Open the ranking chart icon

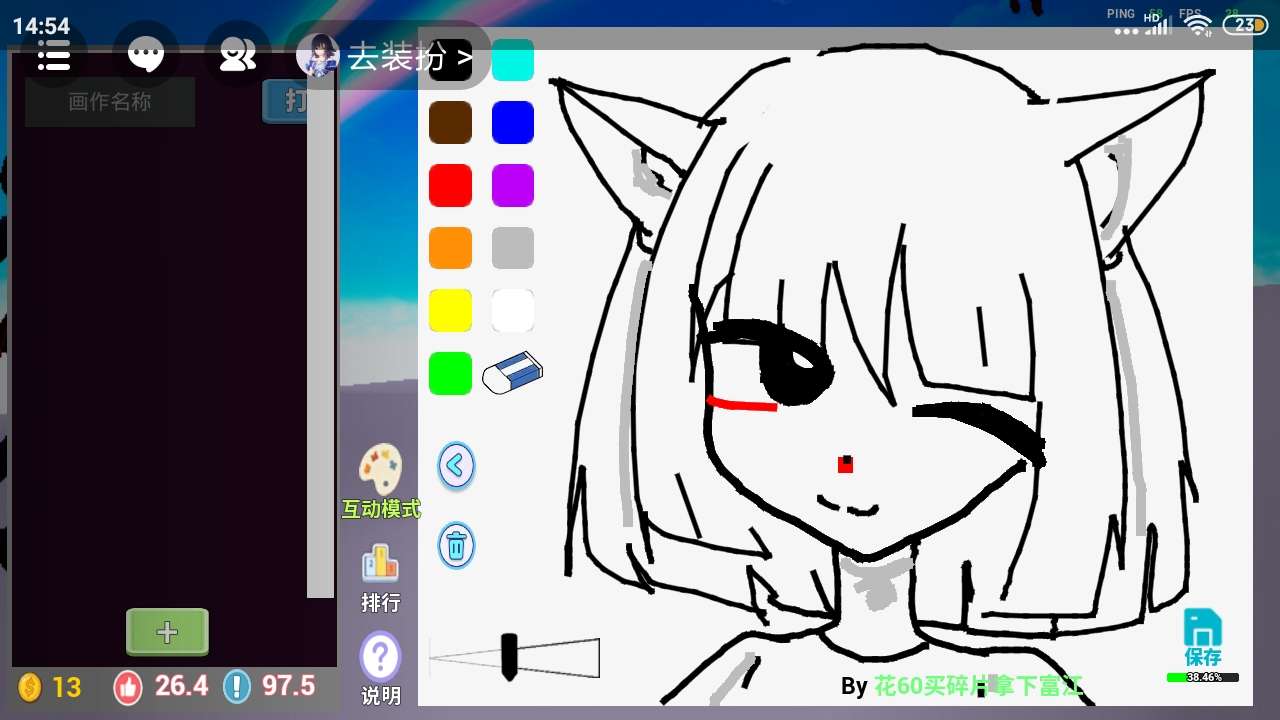pos(380,564)
